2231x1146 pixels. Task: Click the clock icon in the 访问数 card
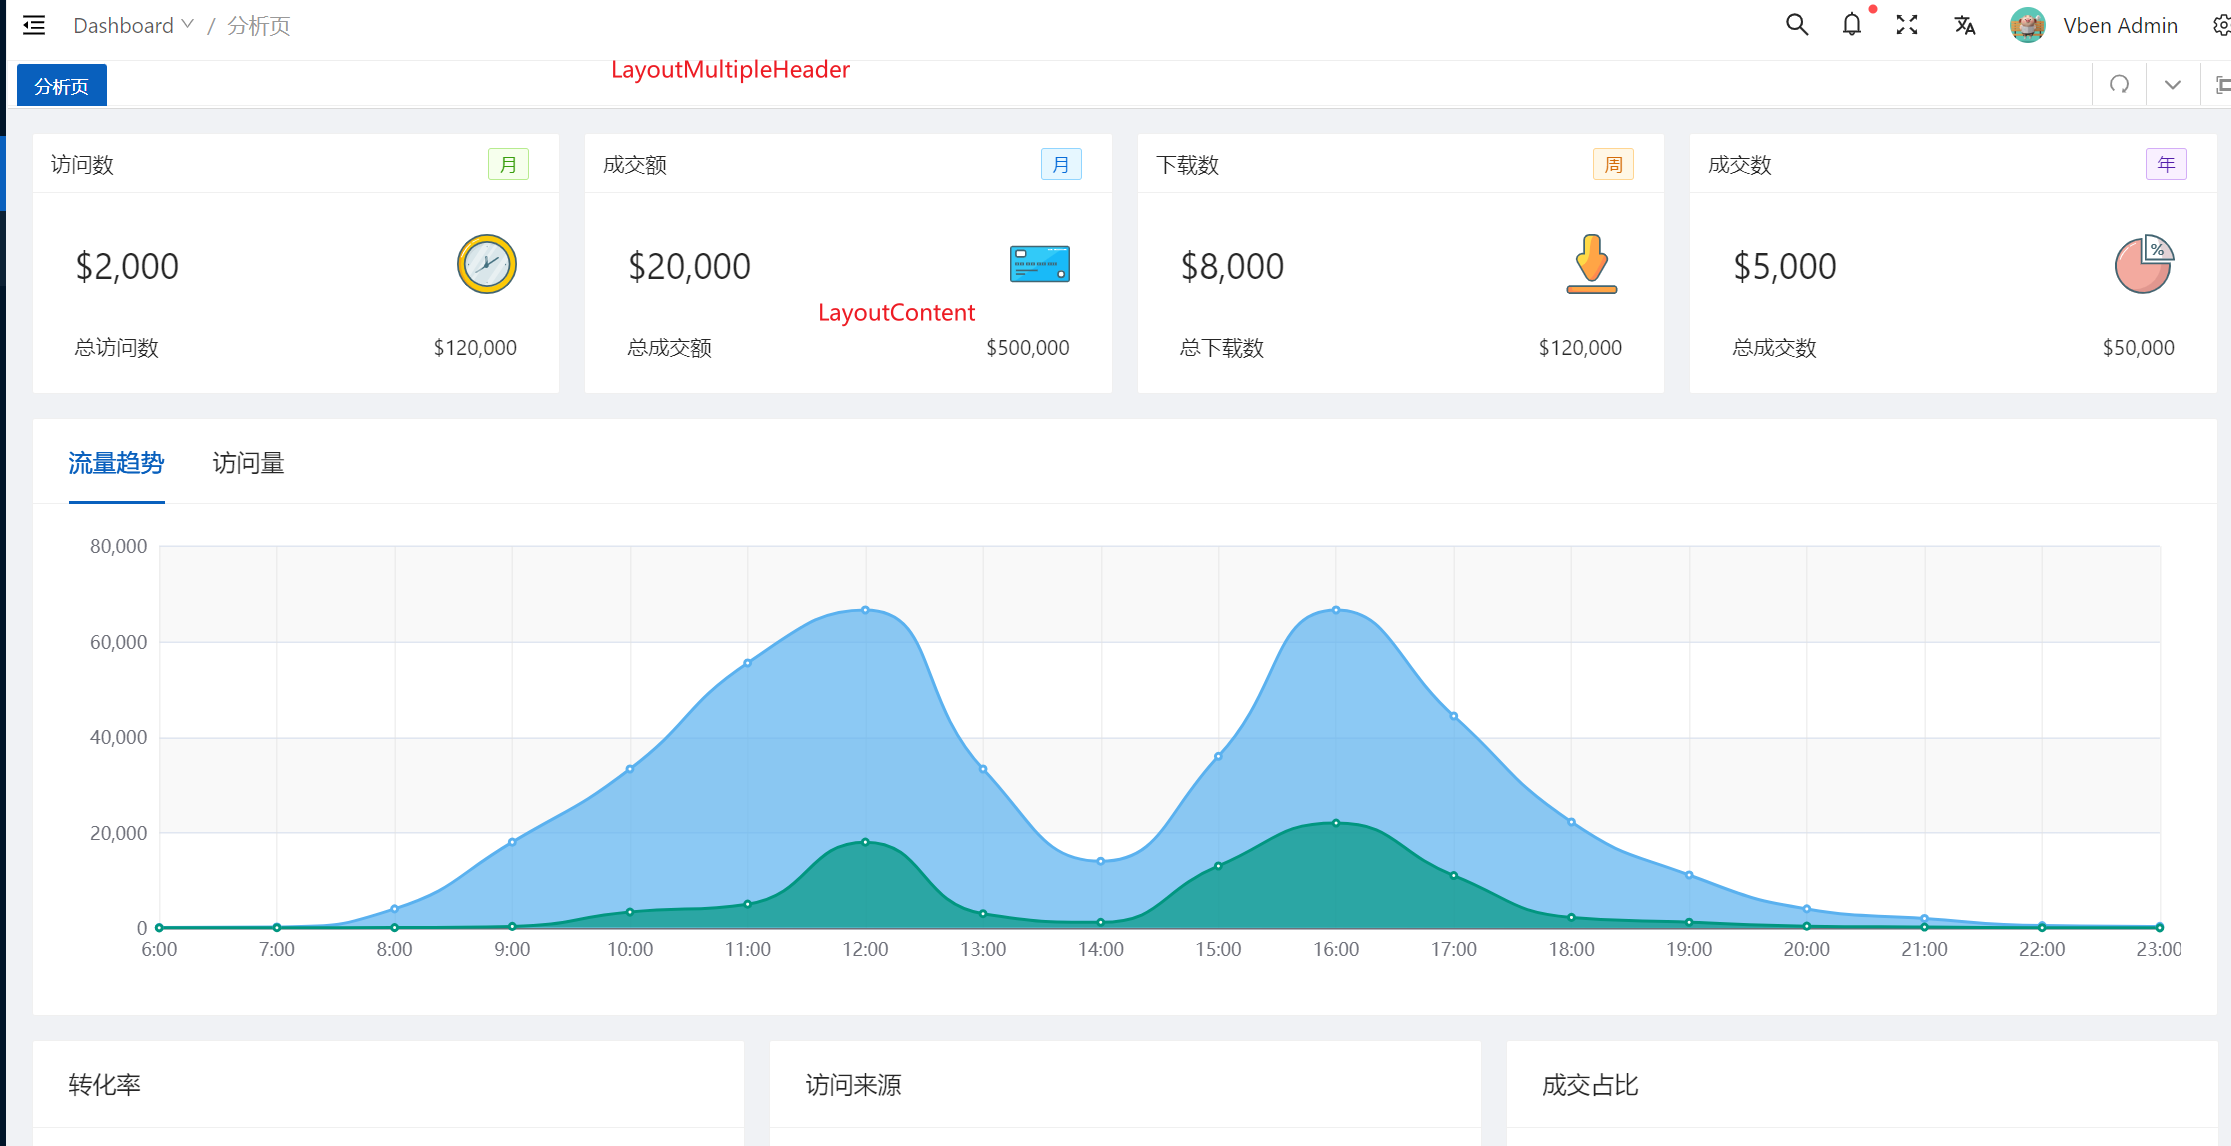tap(486, 264)
